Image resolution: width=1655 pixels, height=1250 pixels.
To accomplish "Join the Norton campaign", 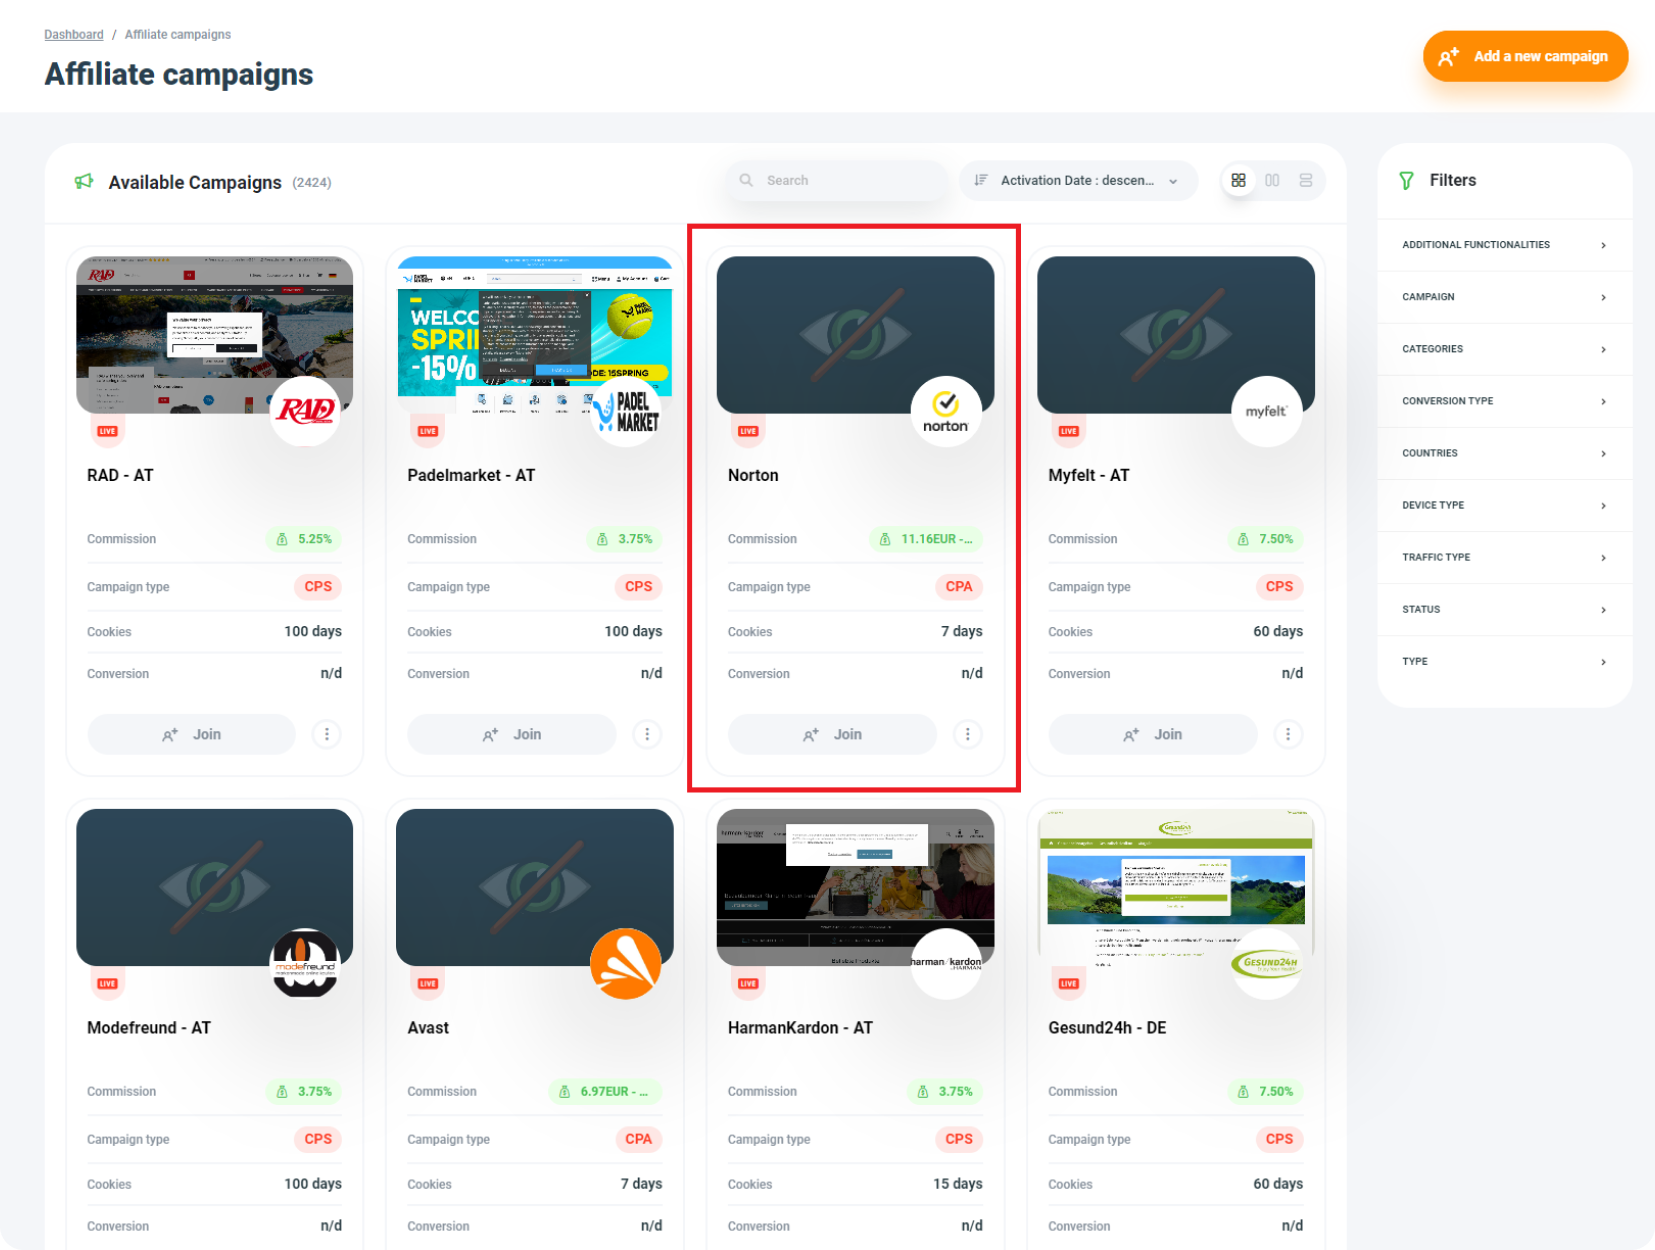I will tap(831, 734).
